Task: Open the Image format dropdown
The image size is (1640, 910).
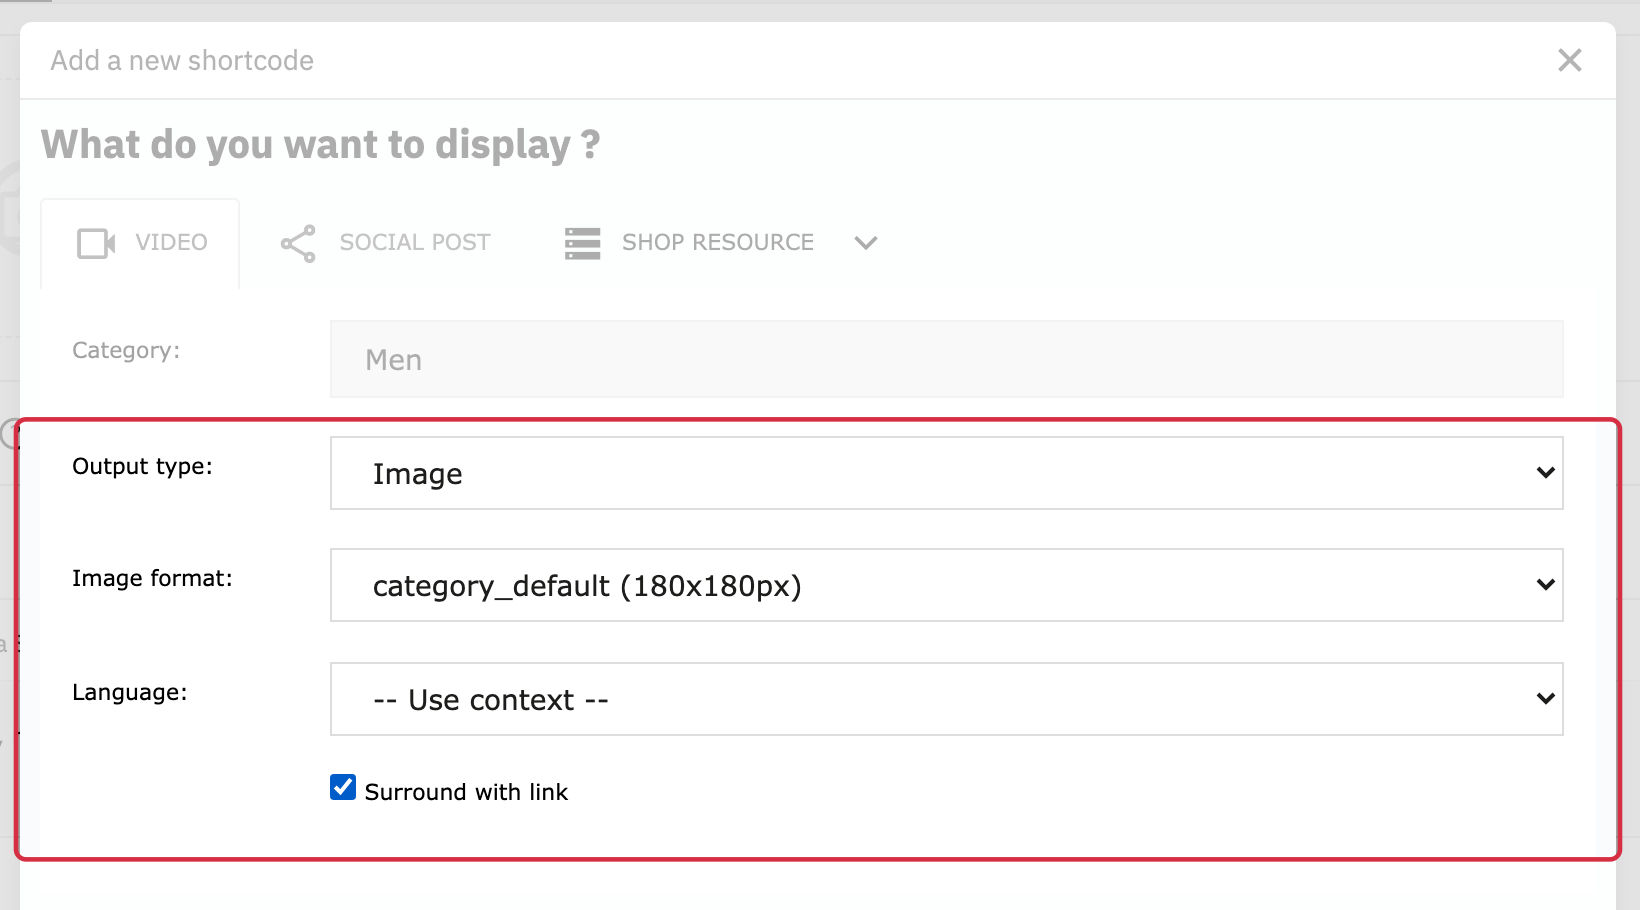Action: point(946,585)
